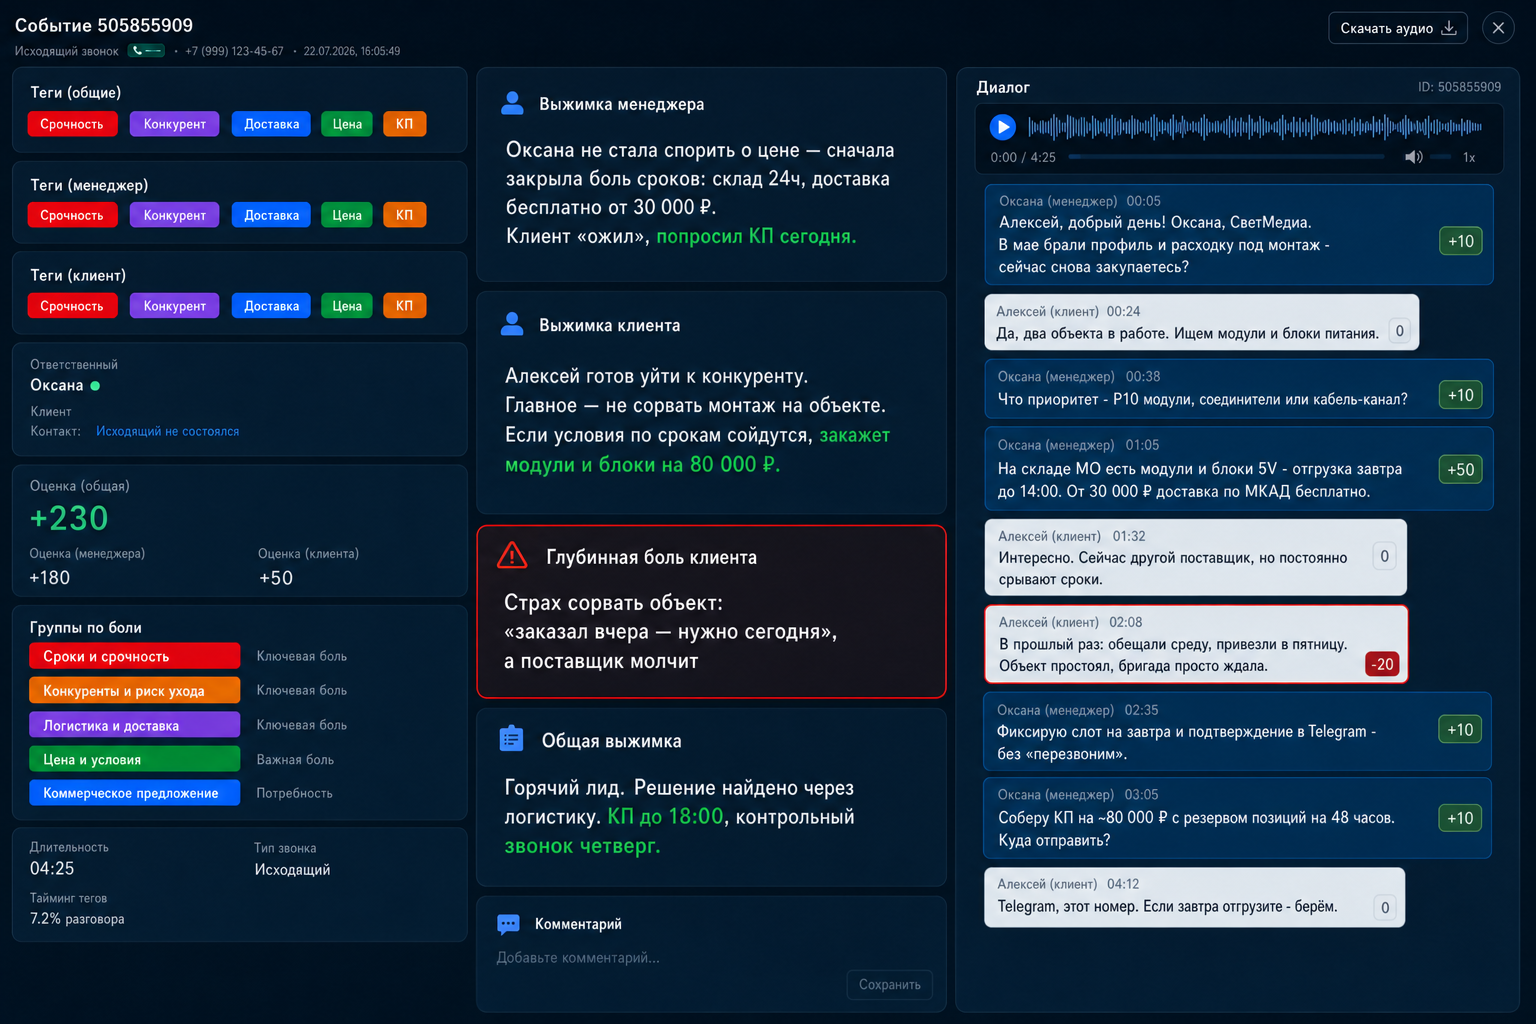Open the failed outgoing call contact link

point(167,431)
